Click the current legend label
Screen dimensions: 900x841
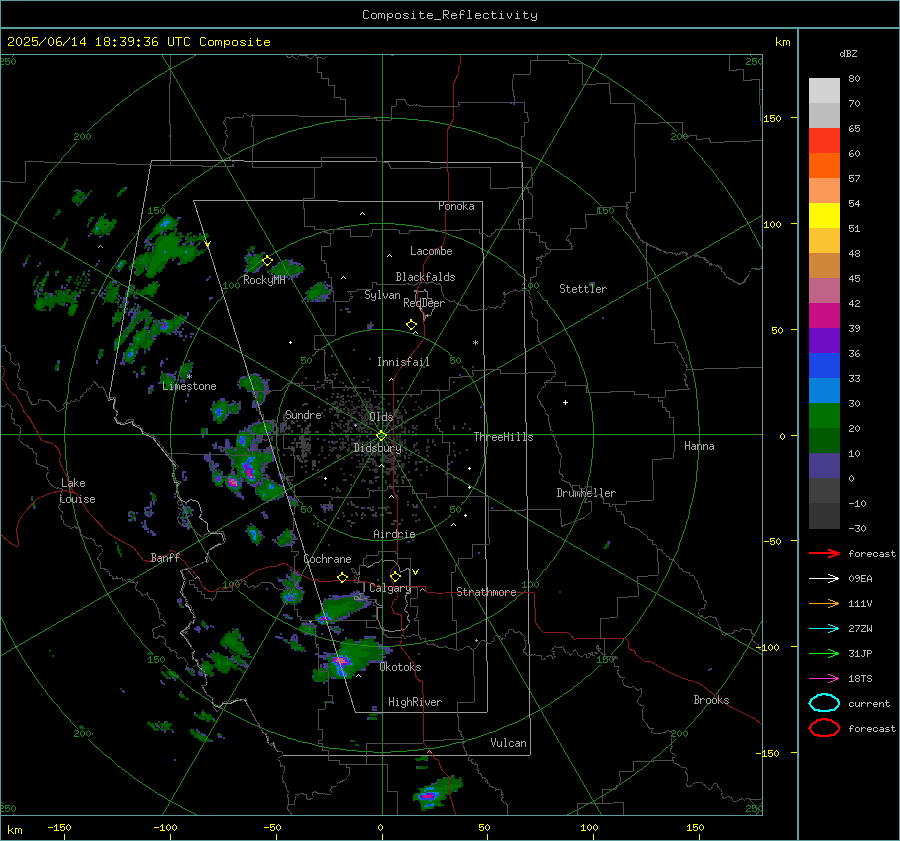pyautogui.click(x=869, y=703)
